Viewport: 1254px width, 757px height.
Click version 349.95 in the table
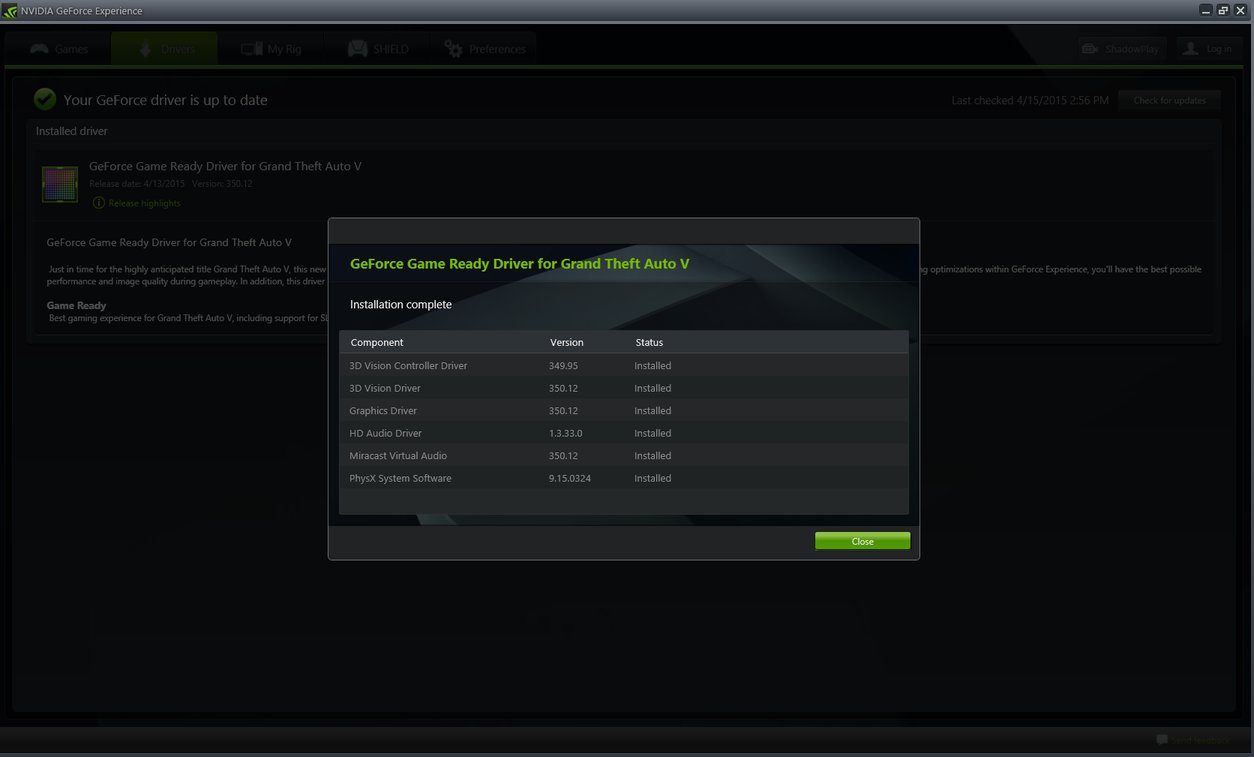pyautogui.click(x=563, y=366)
